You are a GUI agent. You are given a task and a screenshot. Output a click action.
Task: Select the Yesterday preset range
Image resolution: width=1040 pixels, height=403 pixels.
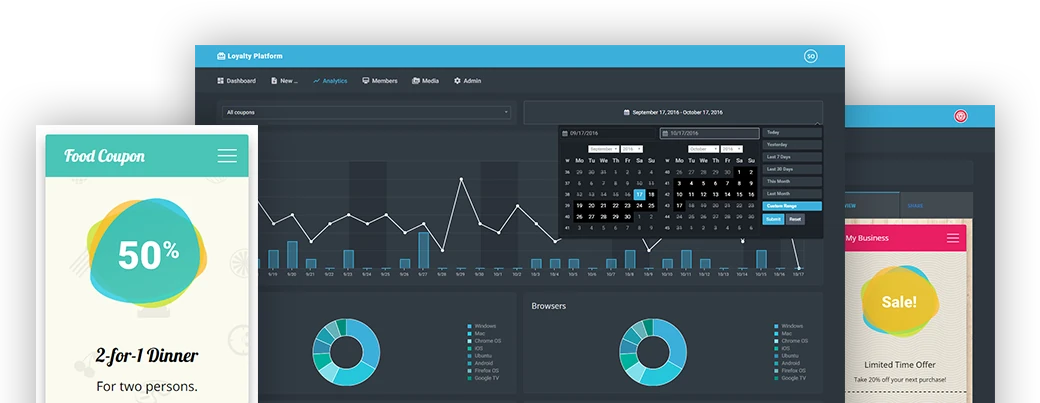click(792, 144)
